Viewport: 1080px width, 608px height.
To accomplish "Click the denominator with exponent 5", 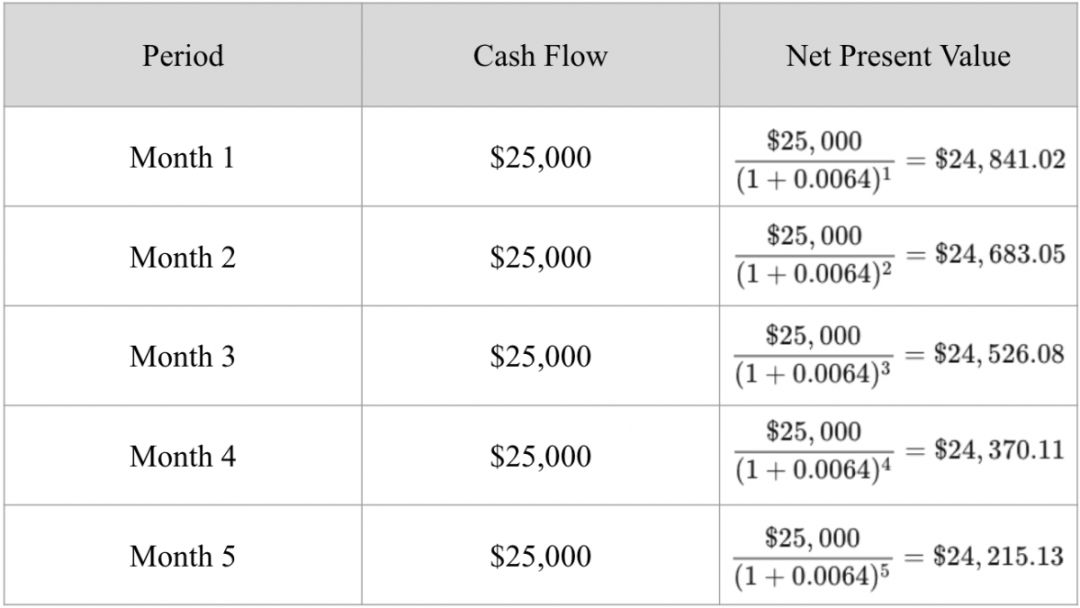I will coord(813,578).
